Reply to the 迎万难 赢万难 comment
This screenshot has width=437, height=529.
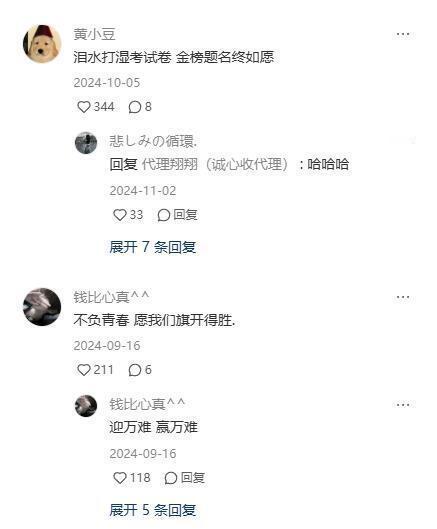point(185,478)
